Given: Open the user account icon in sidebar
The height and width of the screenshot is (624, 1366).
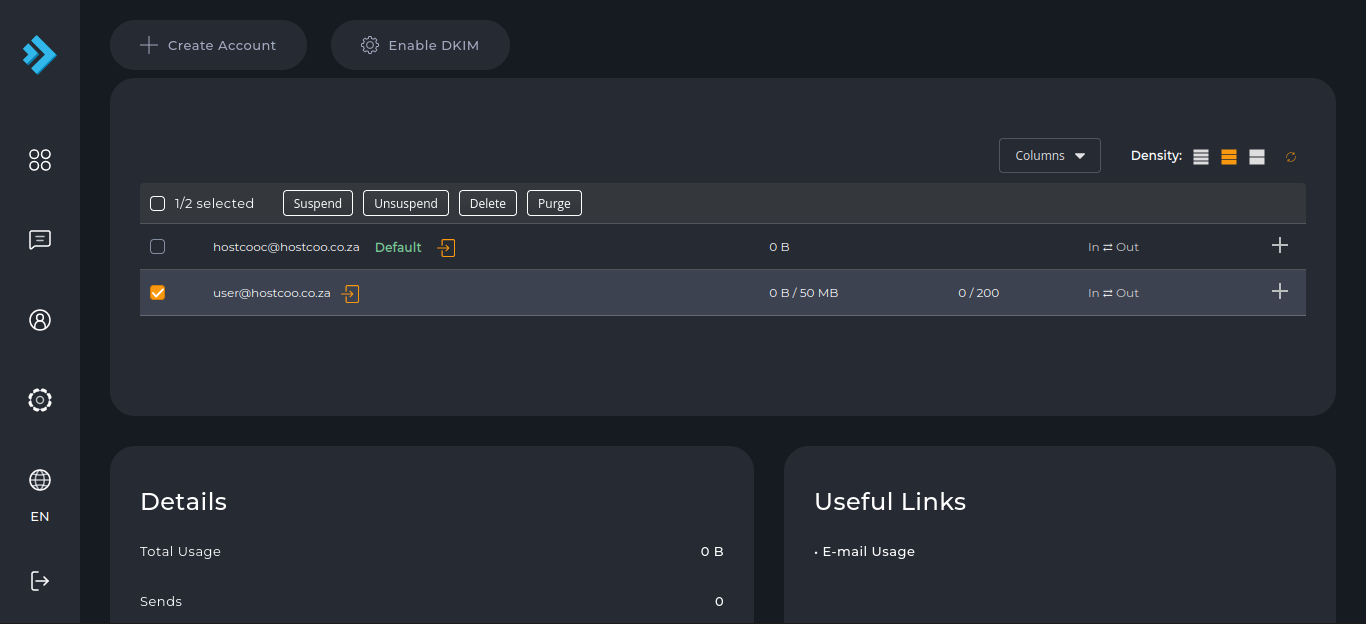Looking at the screenshot, I should 40,320.
